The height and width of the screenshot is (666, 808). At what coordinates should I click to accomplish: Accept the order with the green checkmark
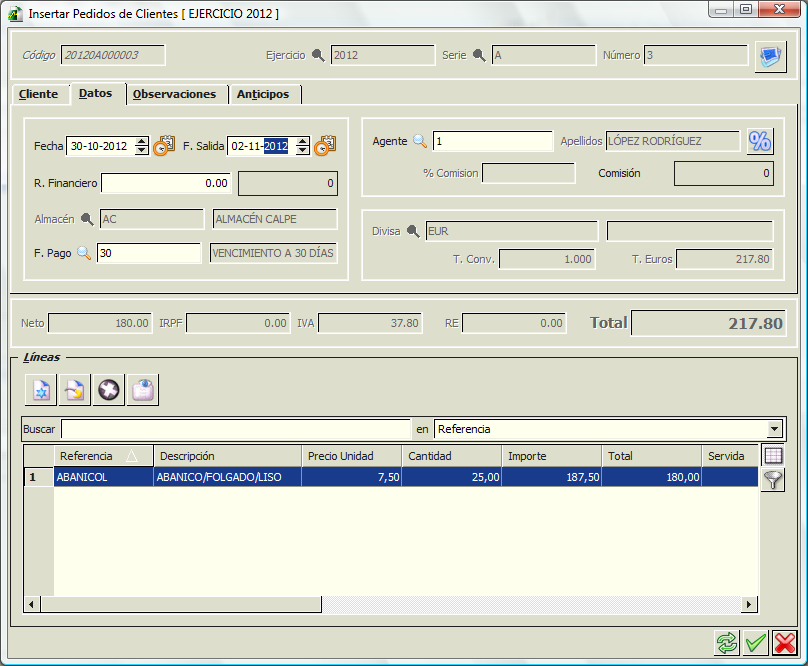click(756, 643)
